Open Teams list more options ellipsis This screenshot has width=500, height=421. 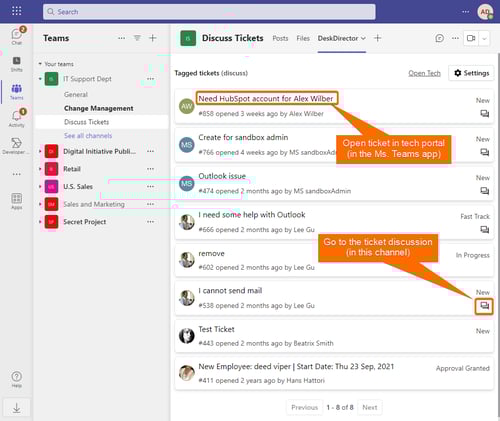point(122,38)
